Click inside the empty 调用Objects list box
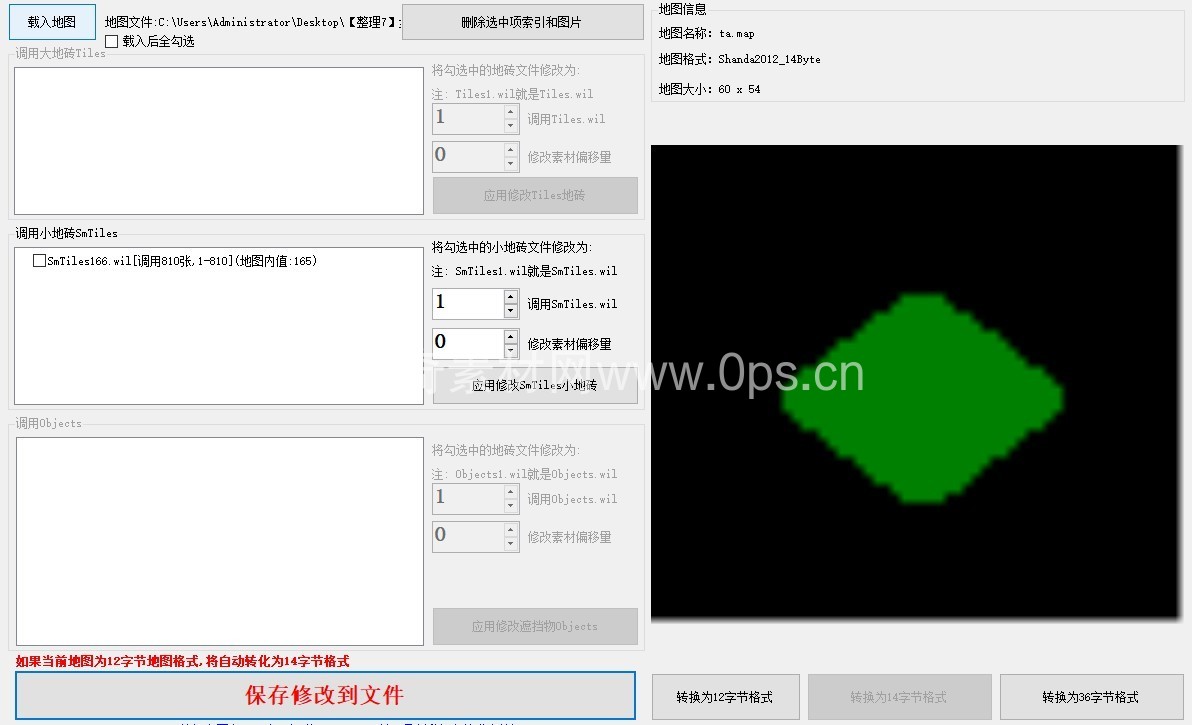Screen dimensions: 1192x725 tap(219, 541)
